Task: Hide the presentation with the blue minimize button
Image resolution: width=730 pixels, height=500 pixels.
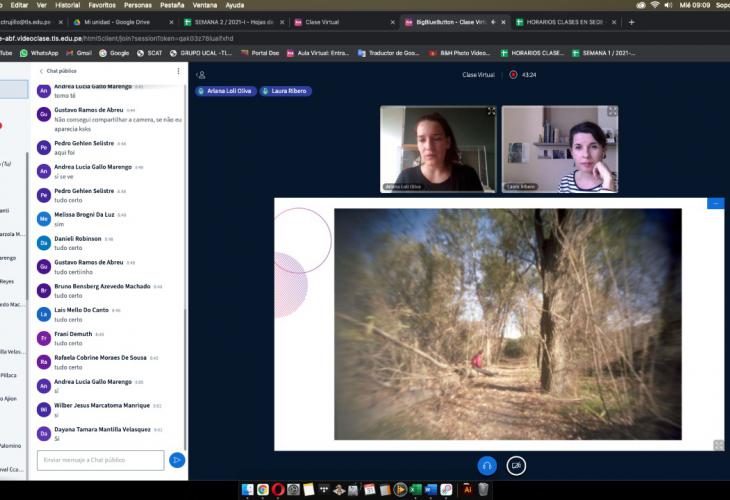Action: click(716, 203)
